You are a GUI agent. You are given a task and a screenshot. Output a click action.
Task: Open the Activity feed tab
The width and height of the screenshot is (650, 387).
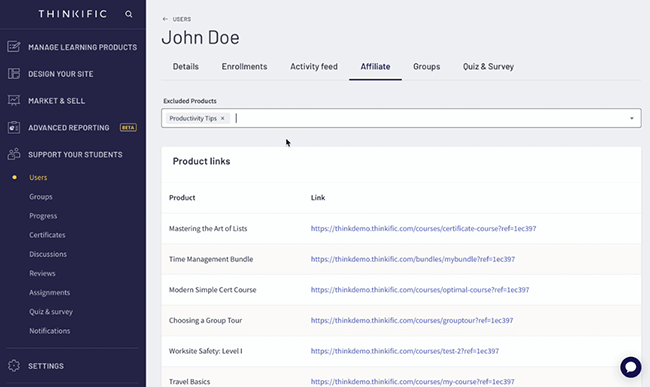(314, 67)
